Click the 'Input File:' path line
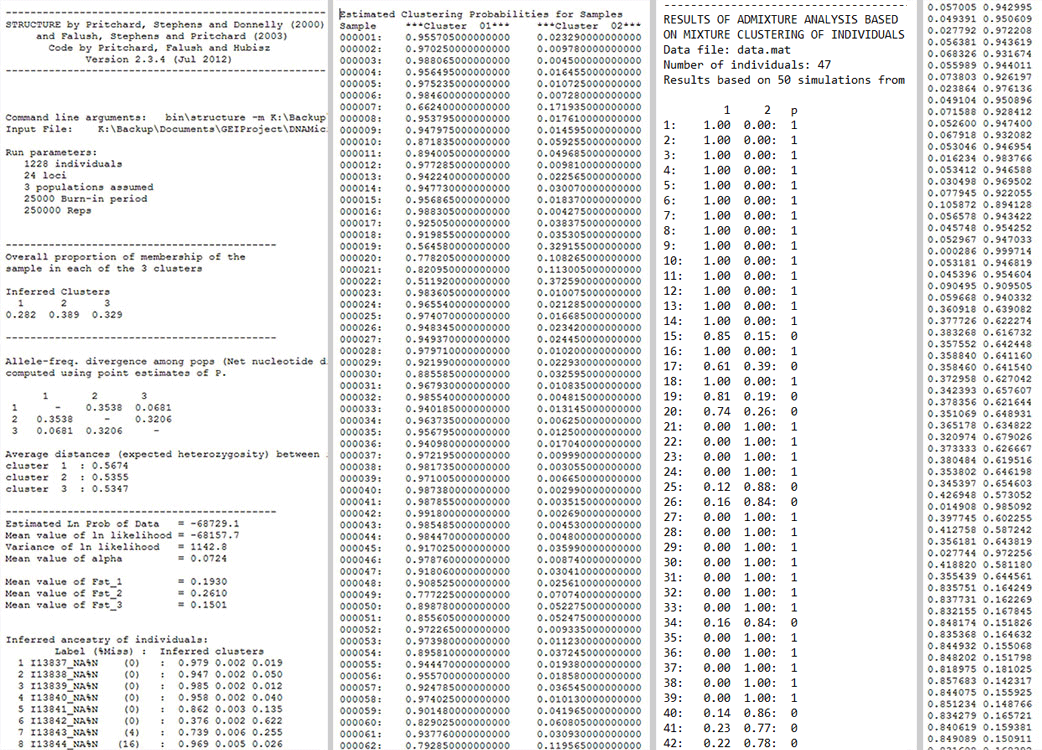1042x750 pixels. 165,130
